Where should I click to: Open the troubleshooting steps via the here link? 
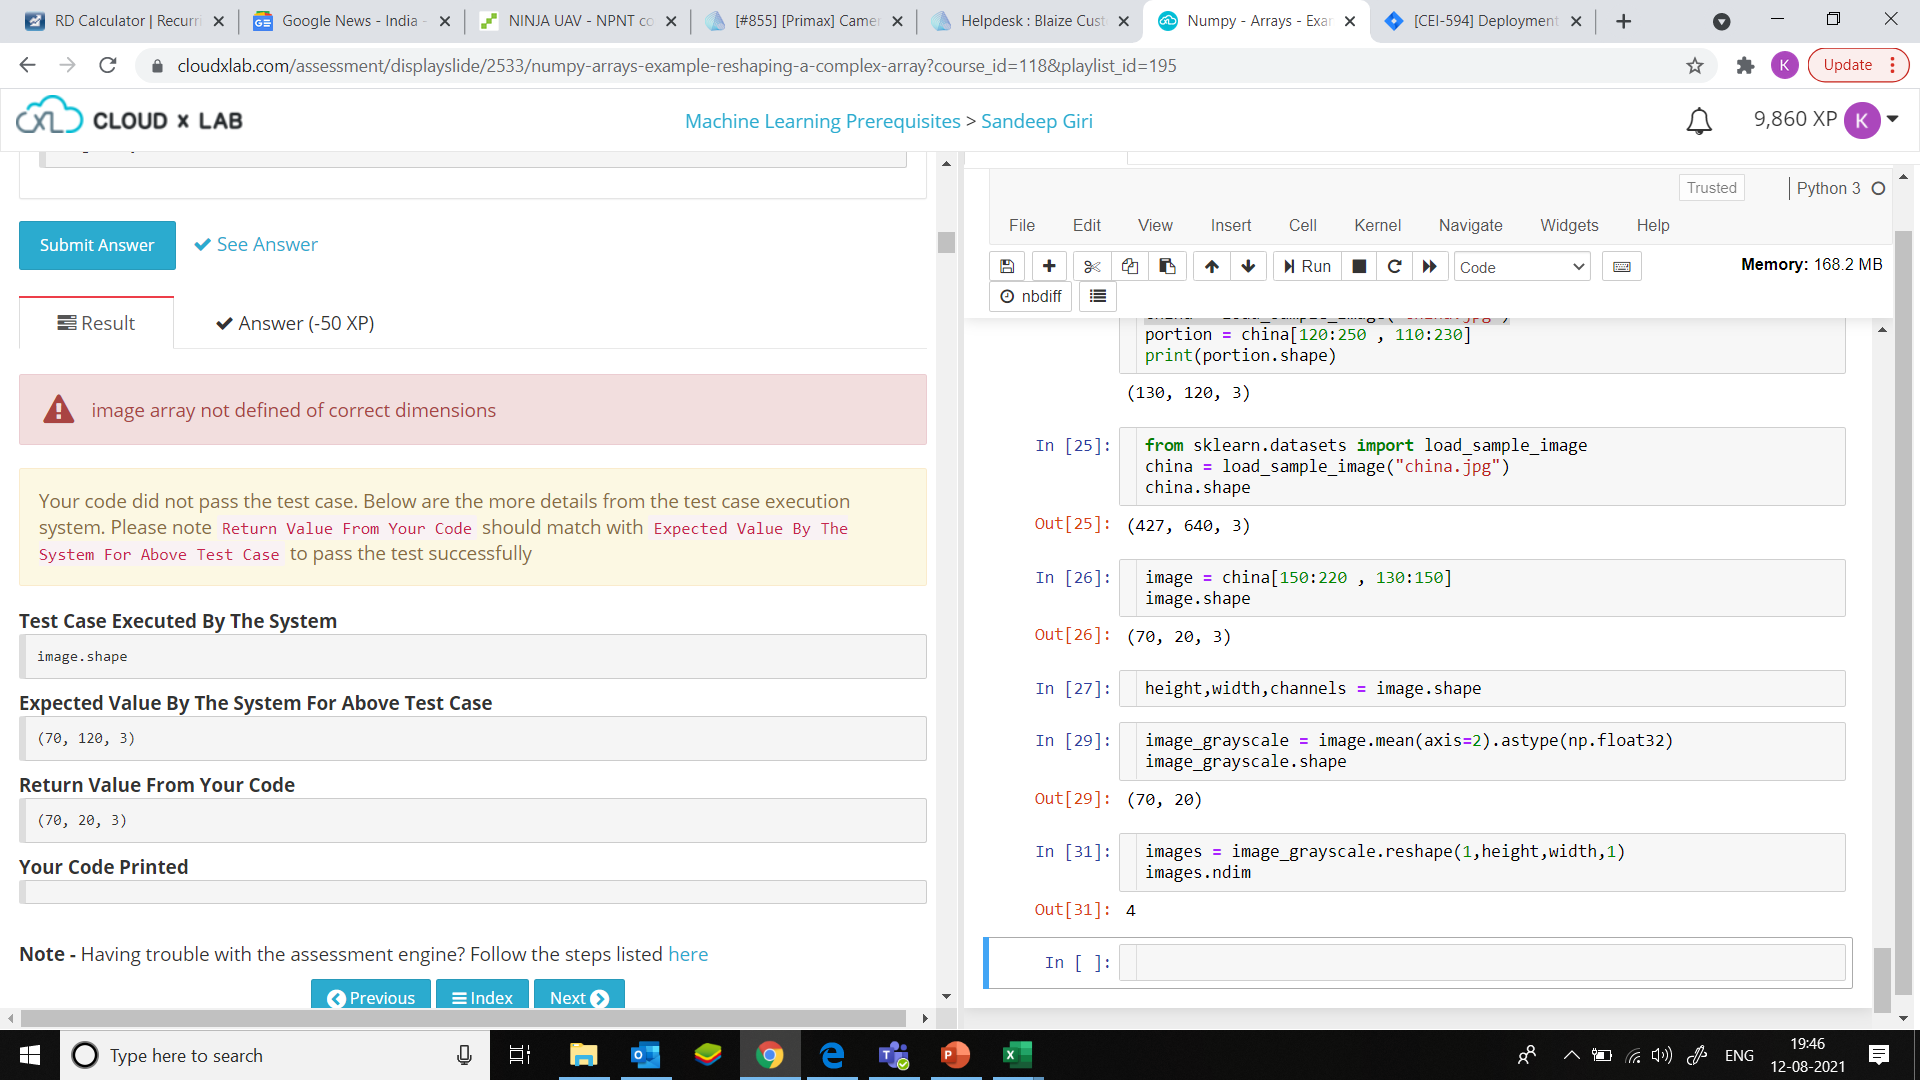coord(688,954)
